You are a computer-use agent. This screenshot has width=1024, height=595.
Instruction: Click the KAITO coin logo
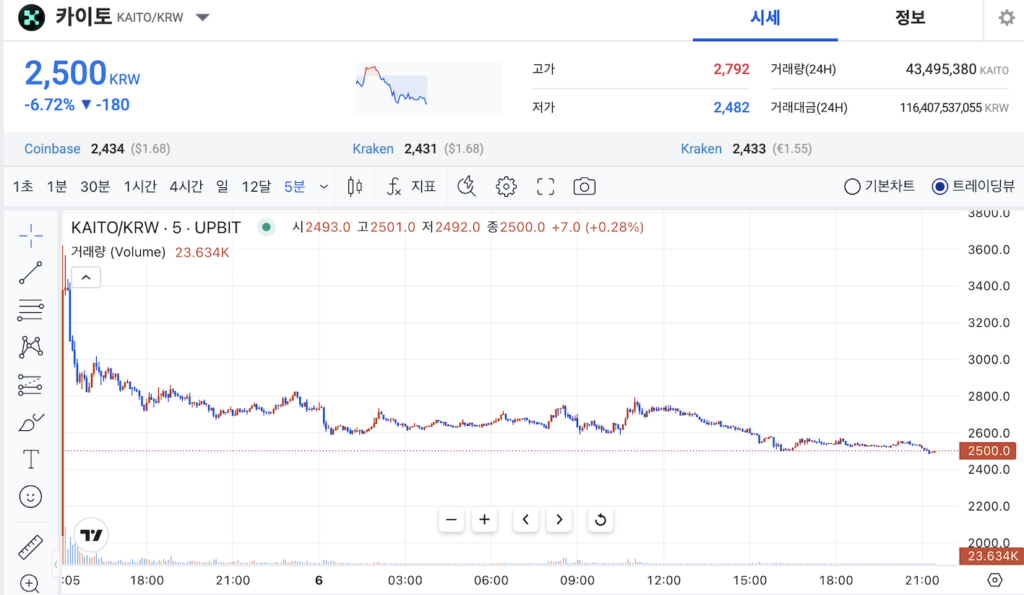(x=31, y=18)
